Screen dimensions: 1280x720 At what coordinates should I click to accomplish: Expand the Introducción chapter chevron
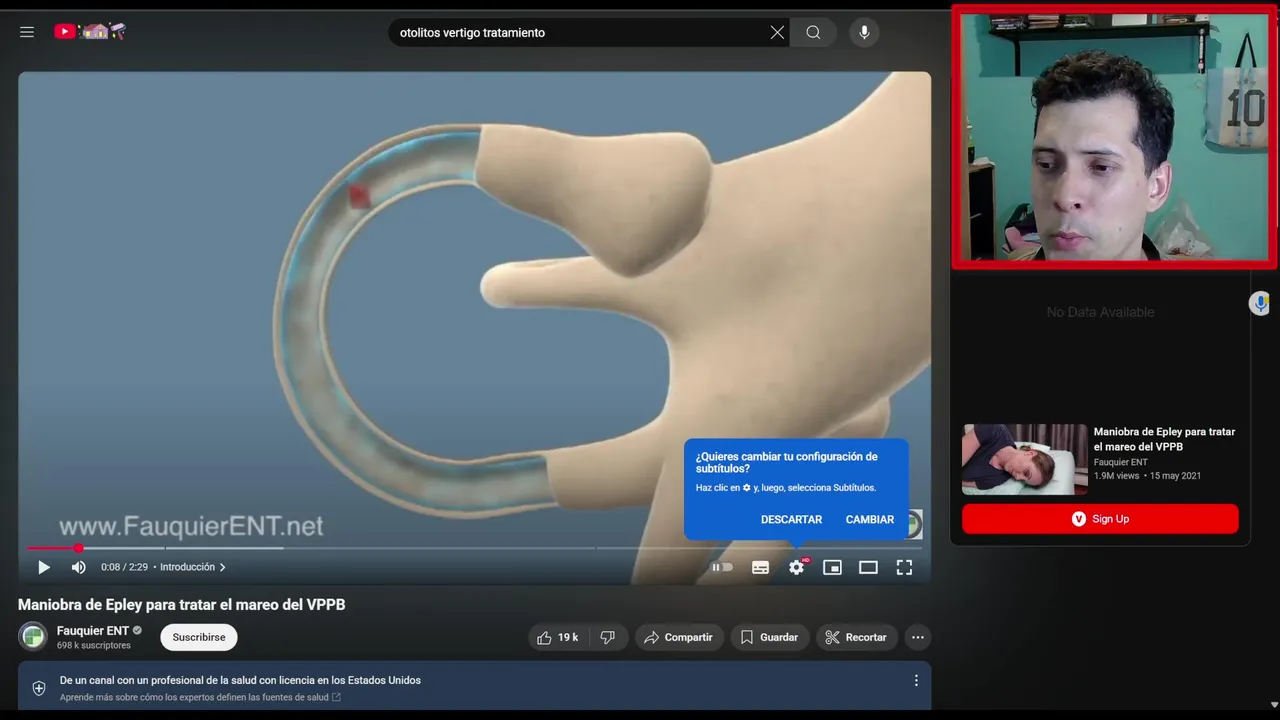[x=222, y=567]
